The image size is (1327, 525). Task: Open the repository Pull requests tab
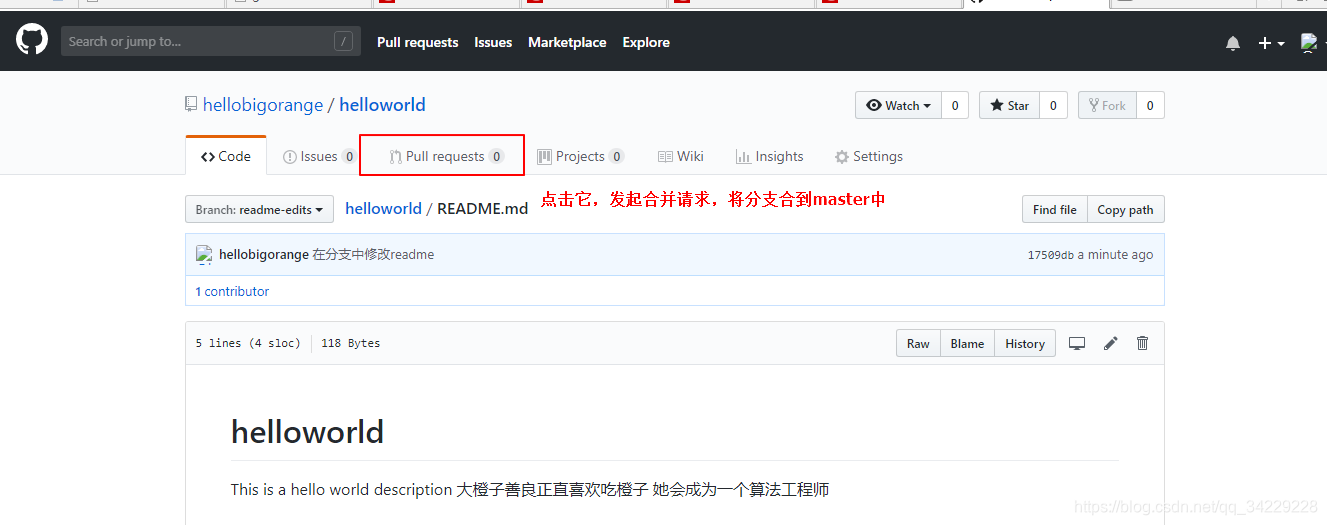click(x=446, y=156)
